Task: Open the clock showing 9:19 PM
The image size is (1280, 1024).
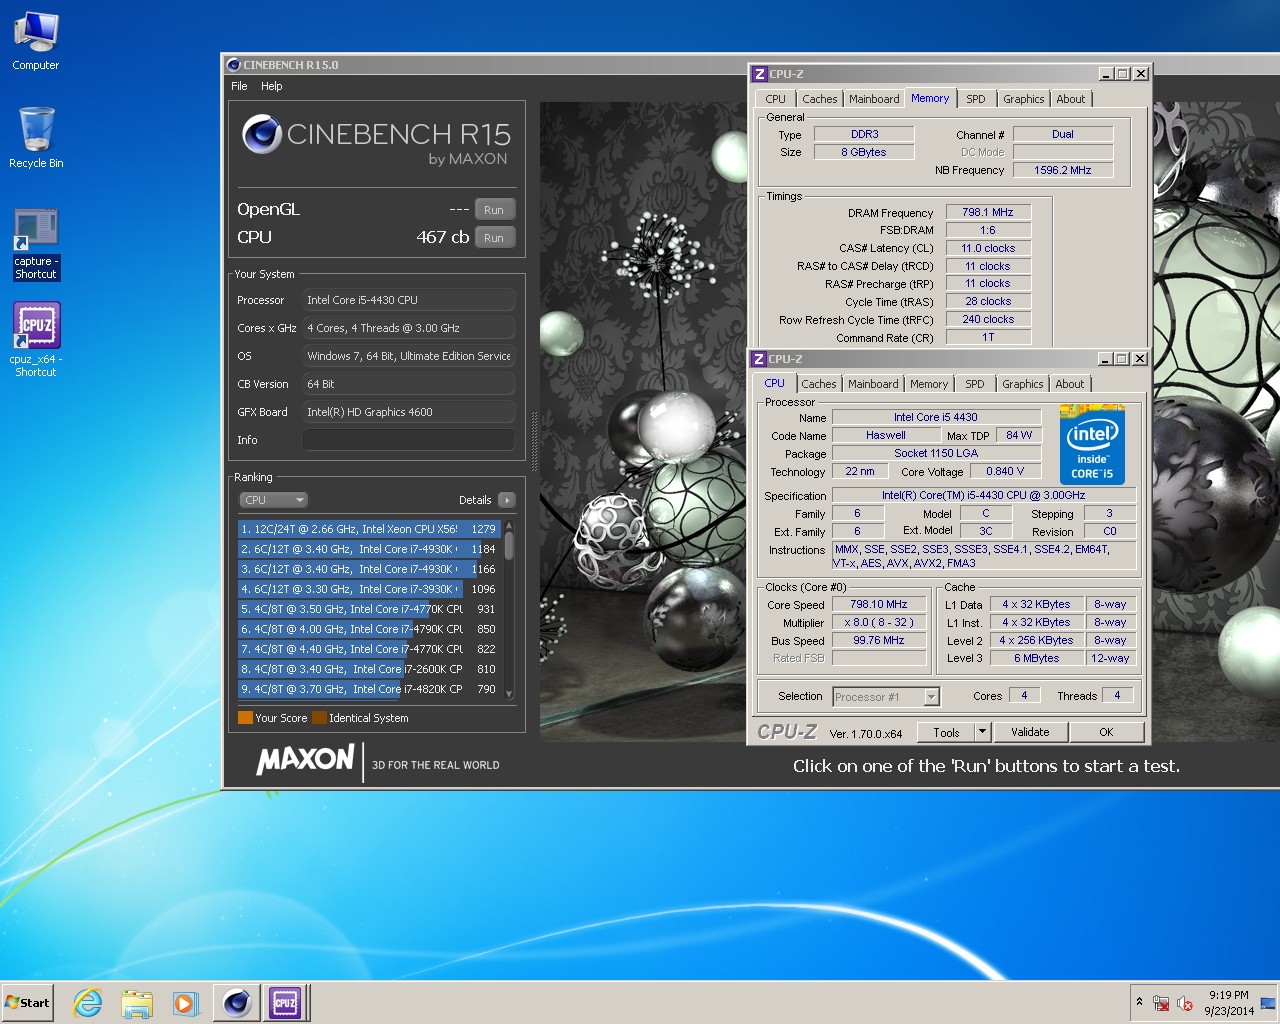Action: point(1229,1003)
